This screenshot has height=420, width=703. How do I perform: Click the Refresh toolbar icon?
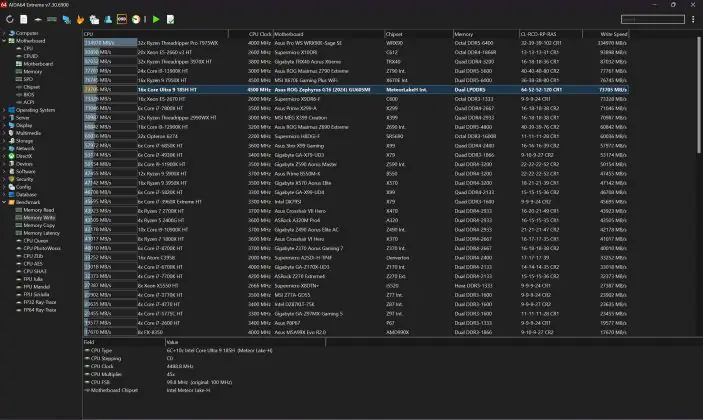point(9,19)
